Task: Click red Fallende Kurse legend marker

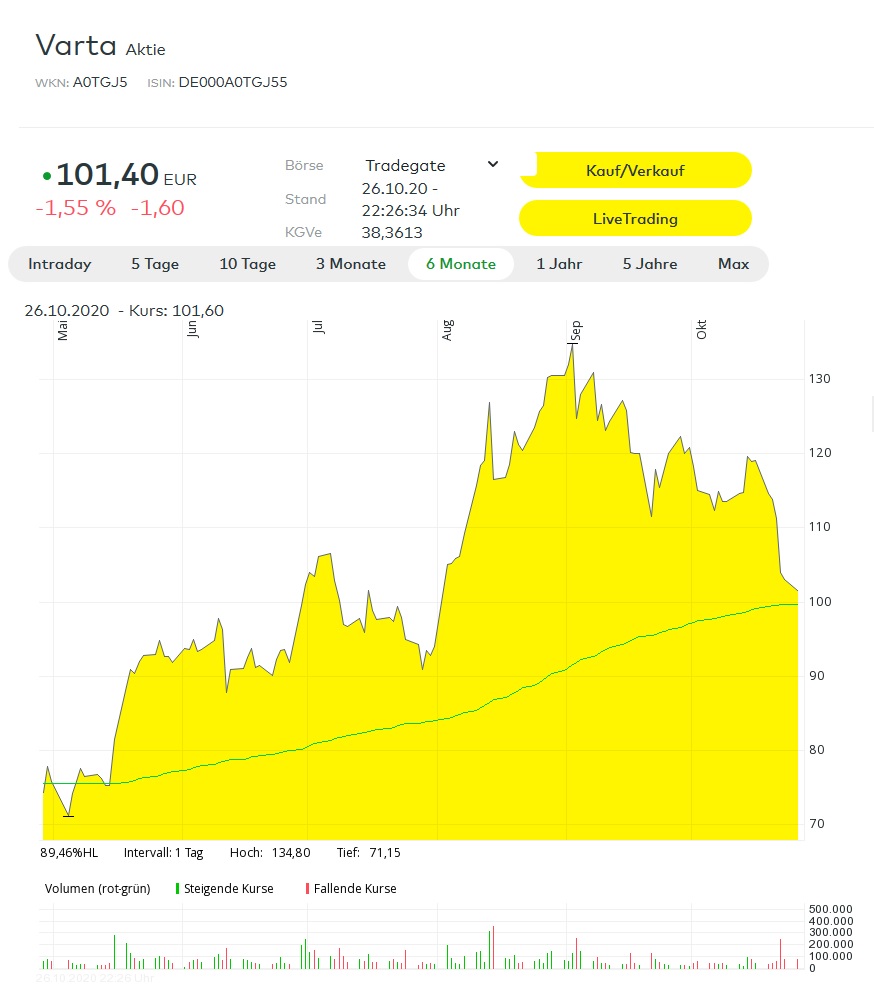Action: (307, 888)
